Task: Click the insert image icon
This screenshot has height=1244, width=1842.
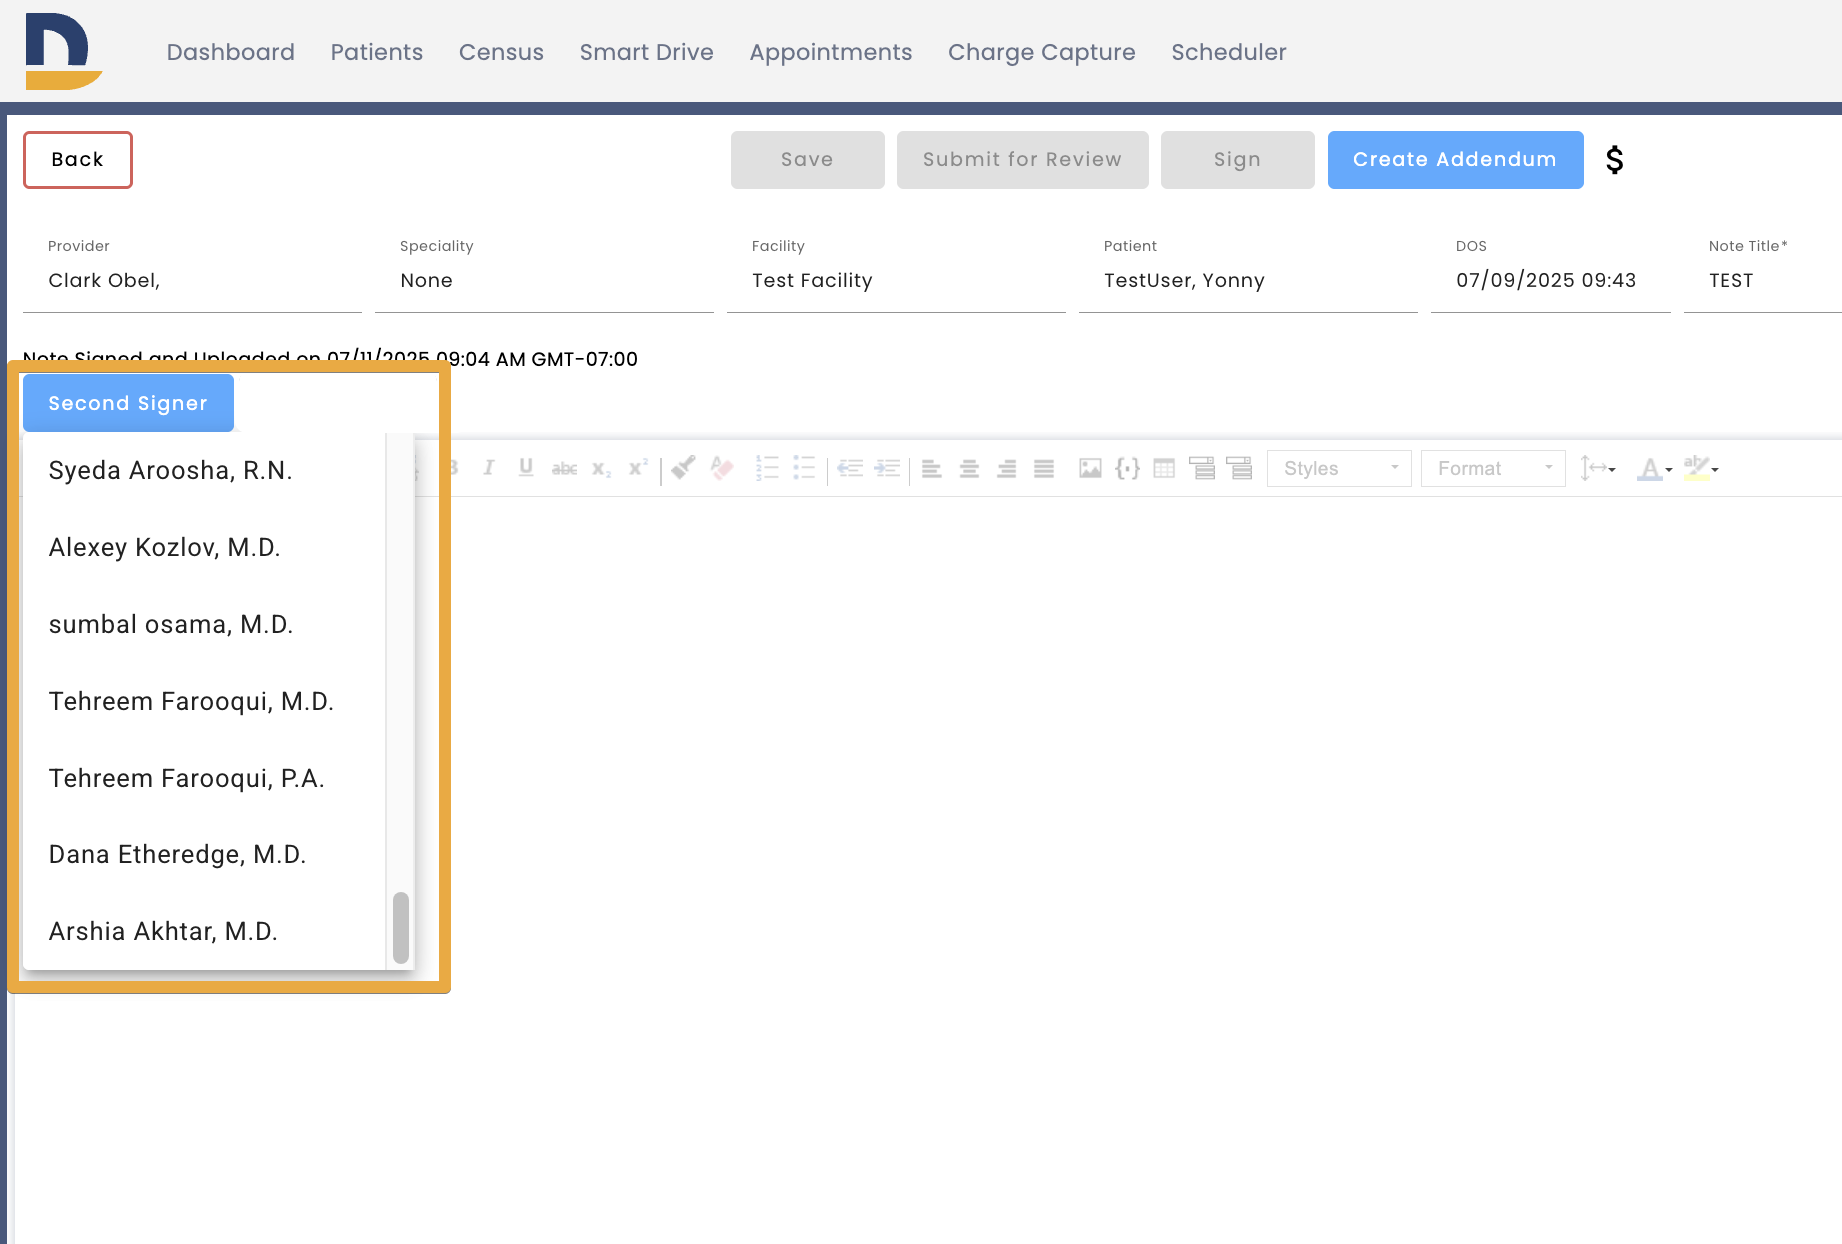Action: [x=1090, y=468]
